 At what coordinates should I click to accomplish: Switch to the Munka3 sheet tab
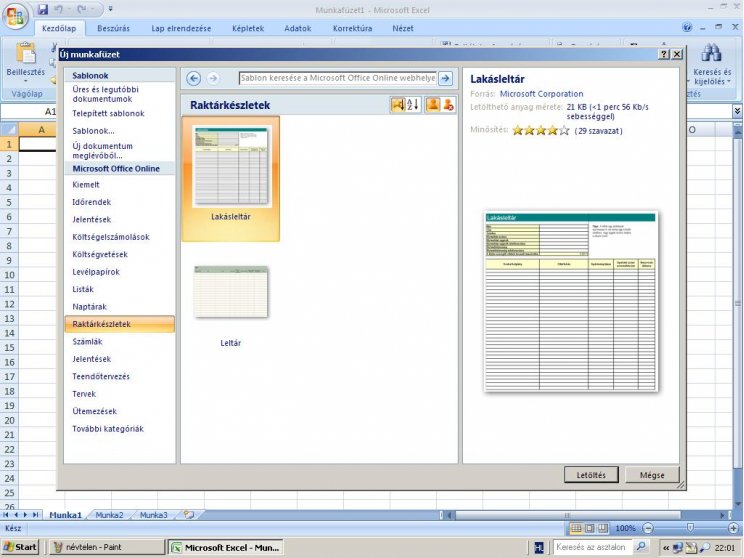[x=153, y=515]
